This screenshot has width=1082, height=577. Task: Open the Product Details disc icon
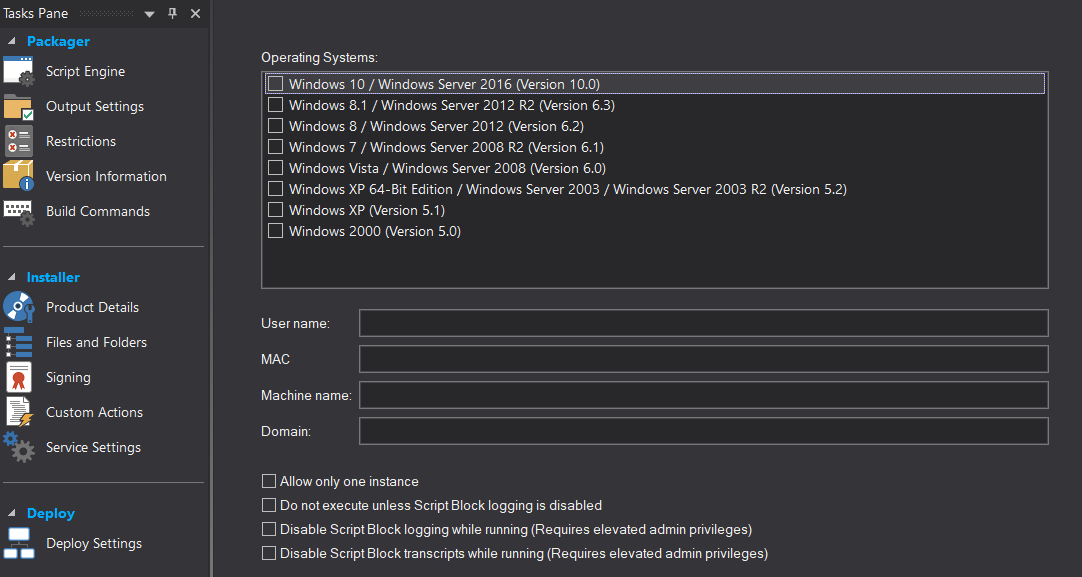pyautogui.click(x=19, y=307)
